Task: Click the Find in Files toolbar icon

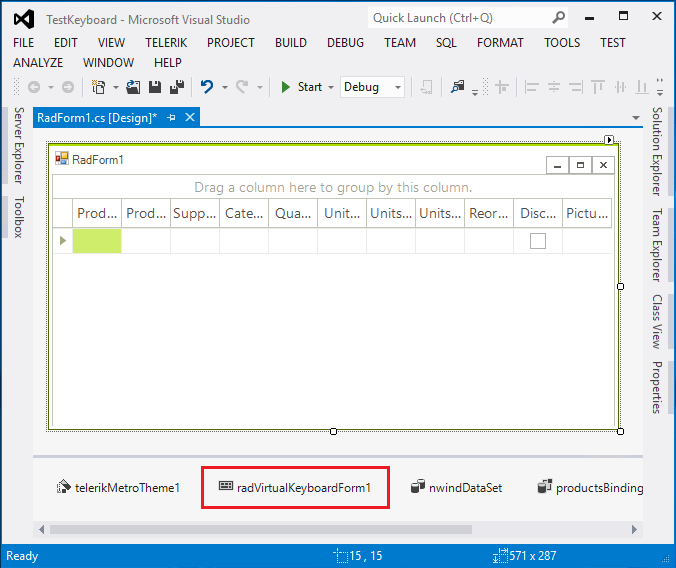Action: click(458, 87)
